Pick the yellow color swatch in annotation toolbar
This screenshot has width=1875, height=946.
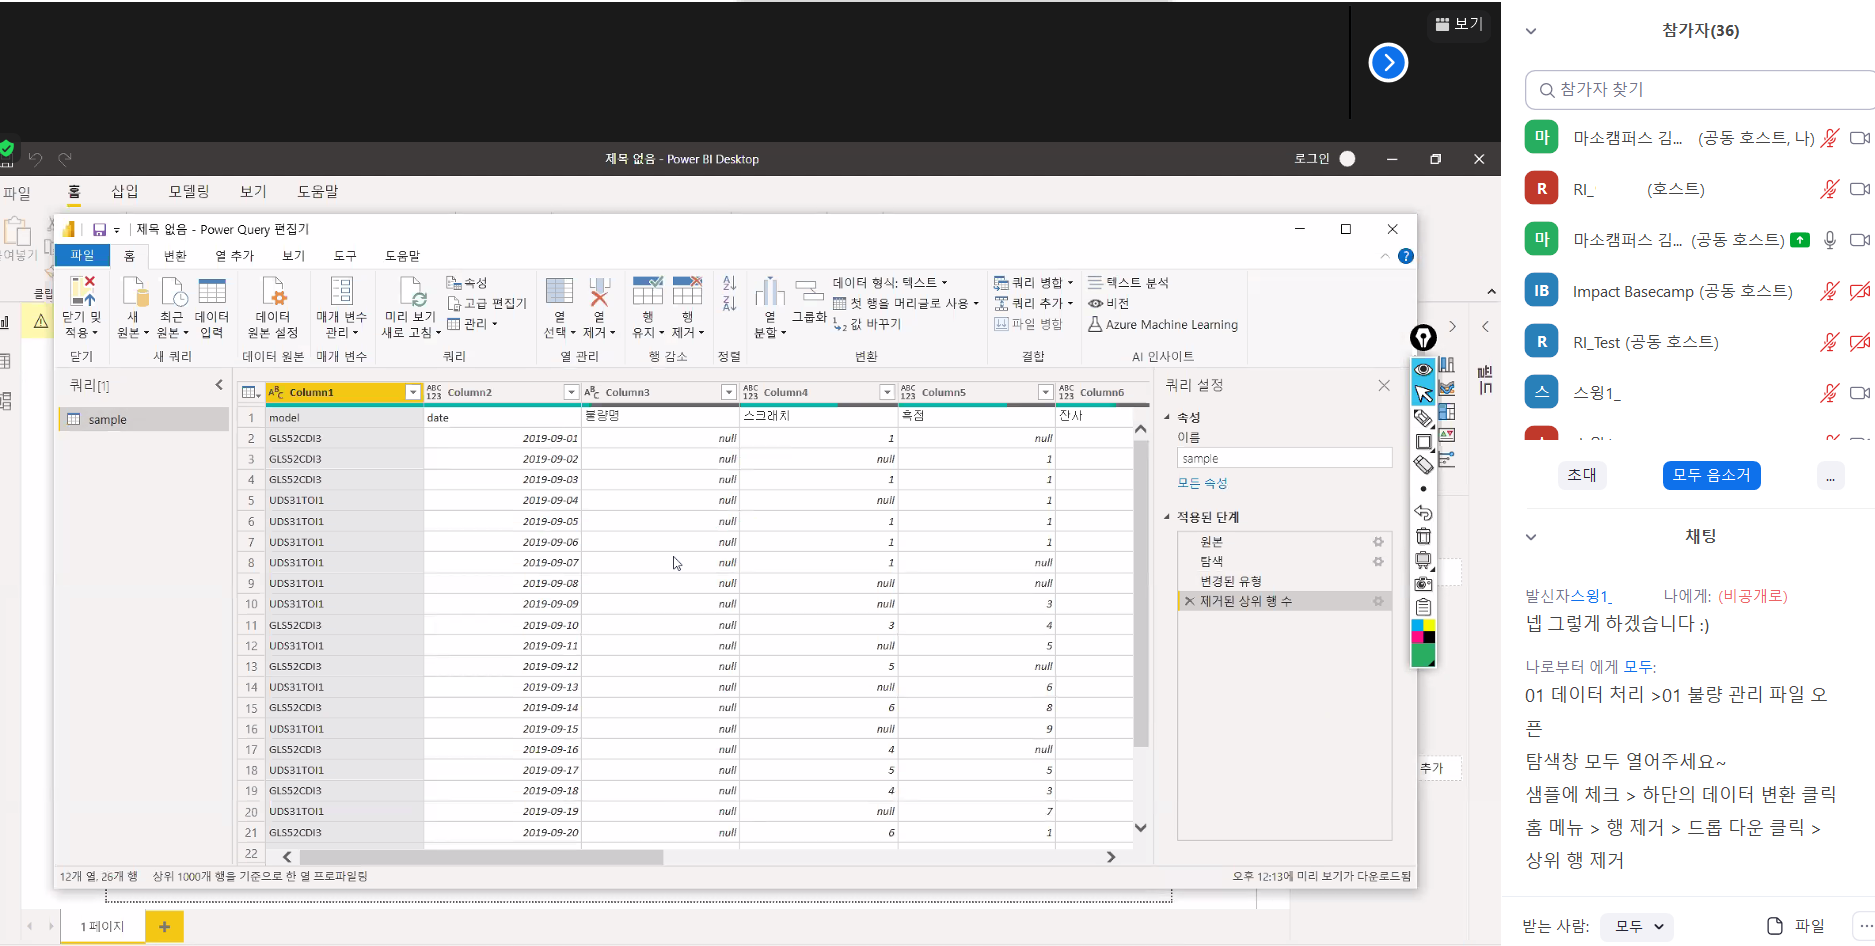[x=1429, y=625]
